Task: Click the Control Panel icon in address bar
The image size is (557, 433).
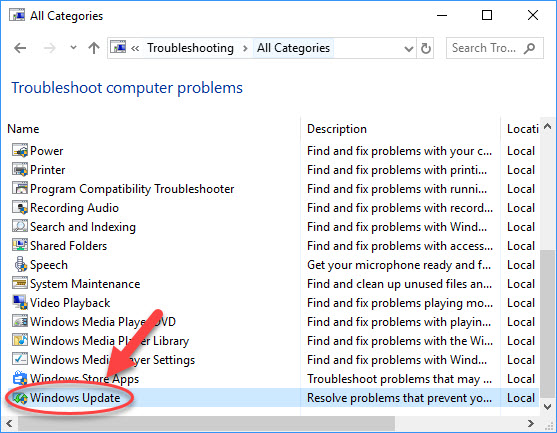Action: (118, 47)
